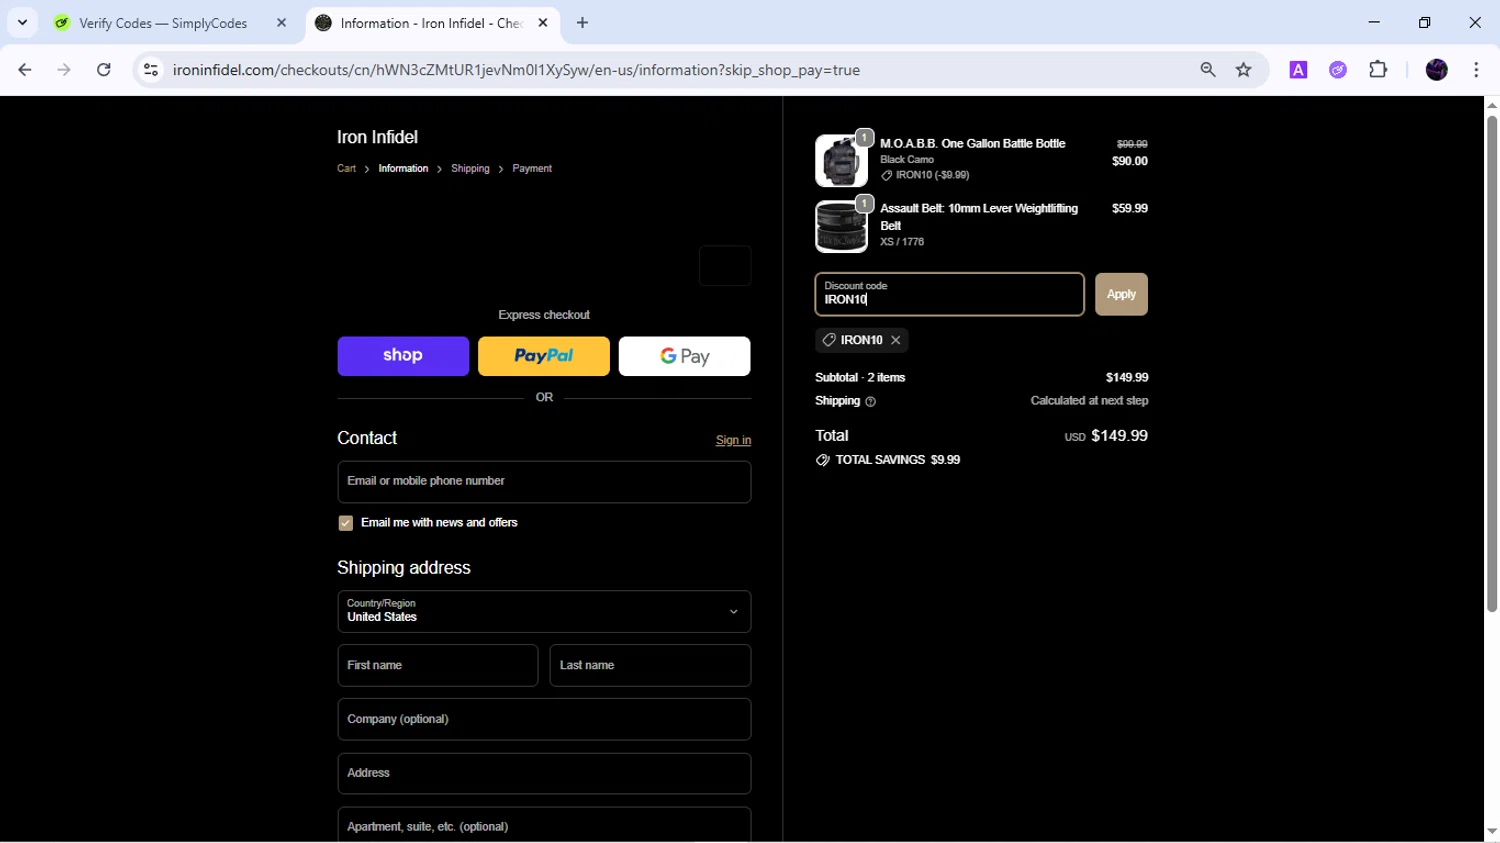The image size is (1500, 843).
Task: Open the Extensions puzzle menu
Action: [1378, 70]
